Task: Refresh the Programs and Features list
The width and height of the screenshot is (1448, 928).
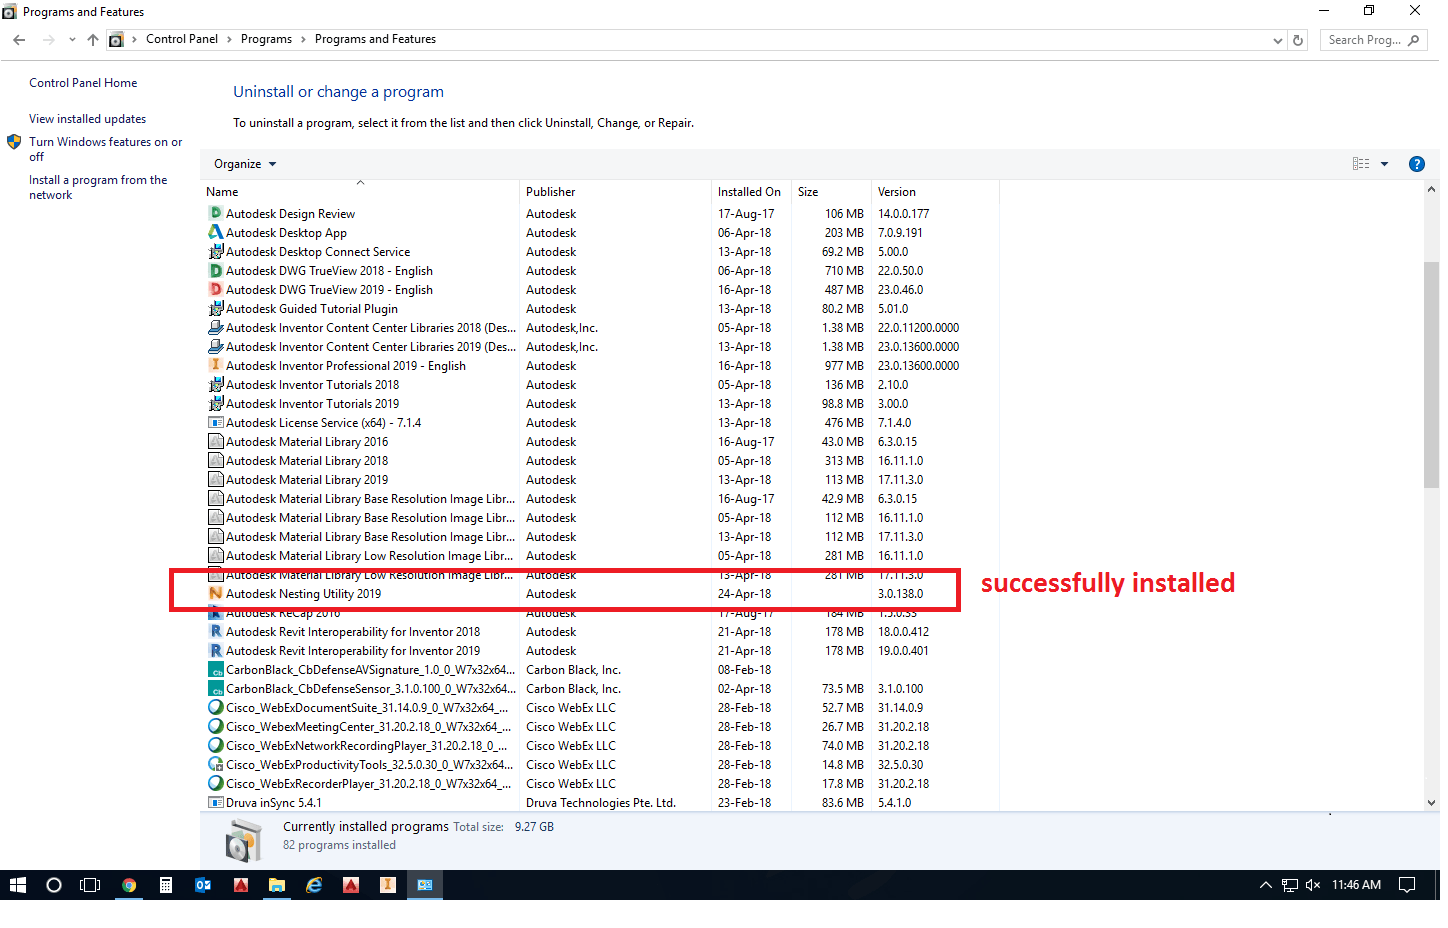Action: click(x=1298, y=40)
